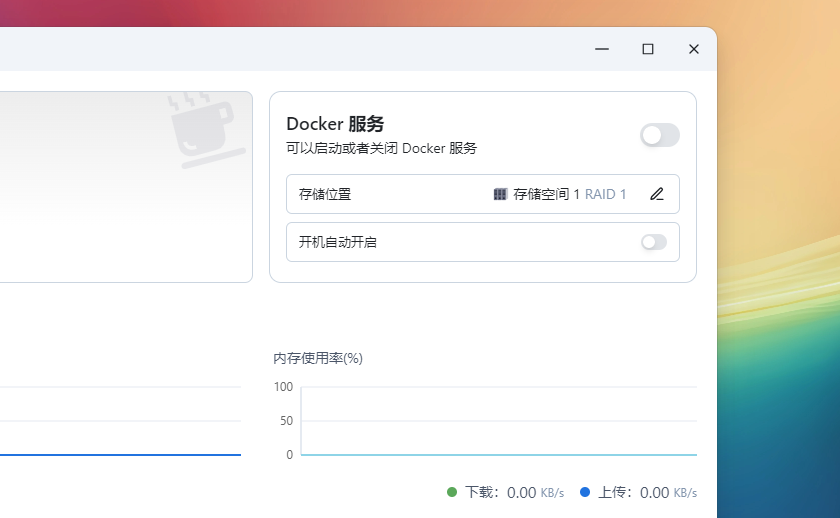Click the 下载 speed value 0.00 KB/s
Screen dimensions: 840x518
[x=535, y=492]
